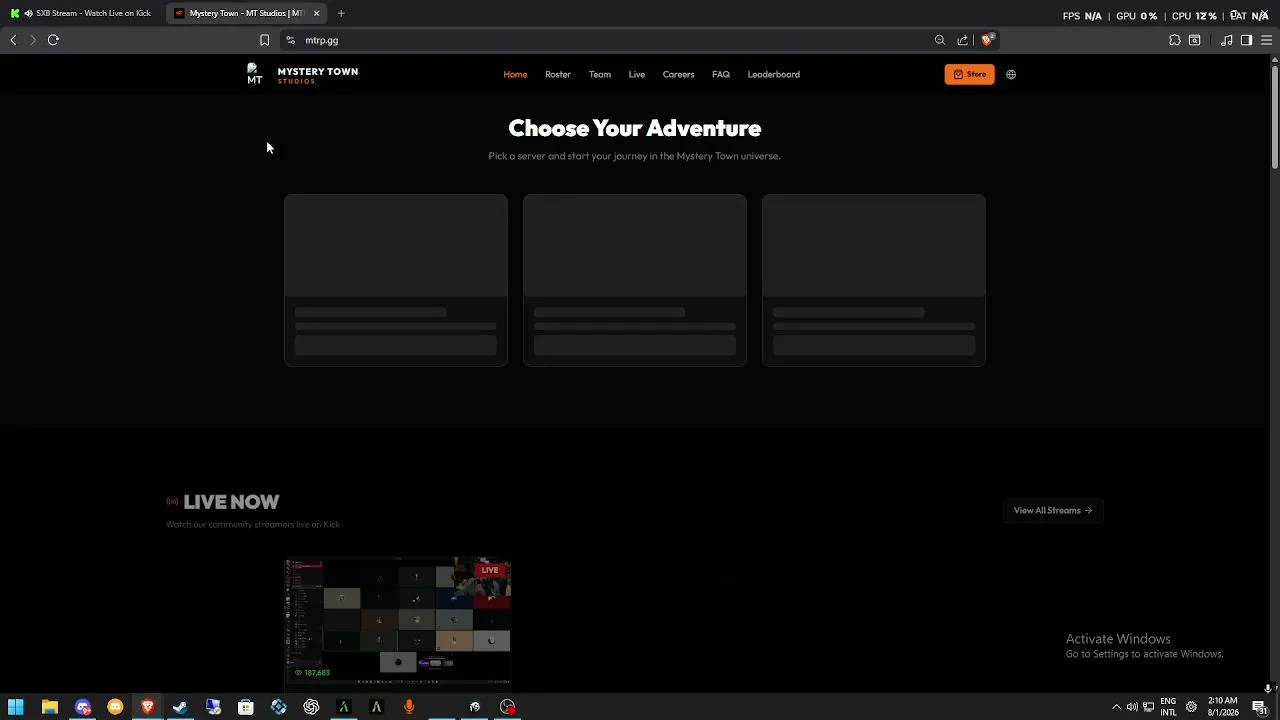This screenshot has height=720, width=1280.
Task: Click the LIVE NOW section heading
Action: [231, 502]
